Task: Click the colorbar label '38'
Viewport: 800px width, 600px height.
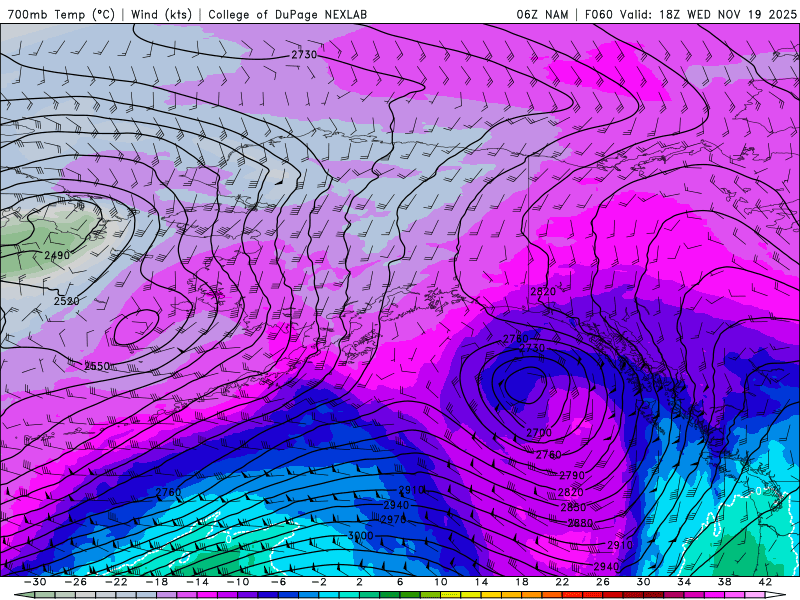Action: [724, 582]
